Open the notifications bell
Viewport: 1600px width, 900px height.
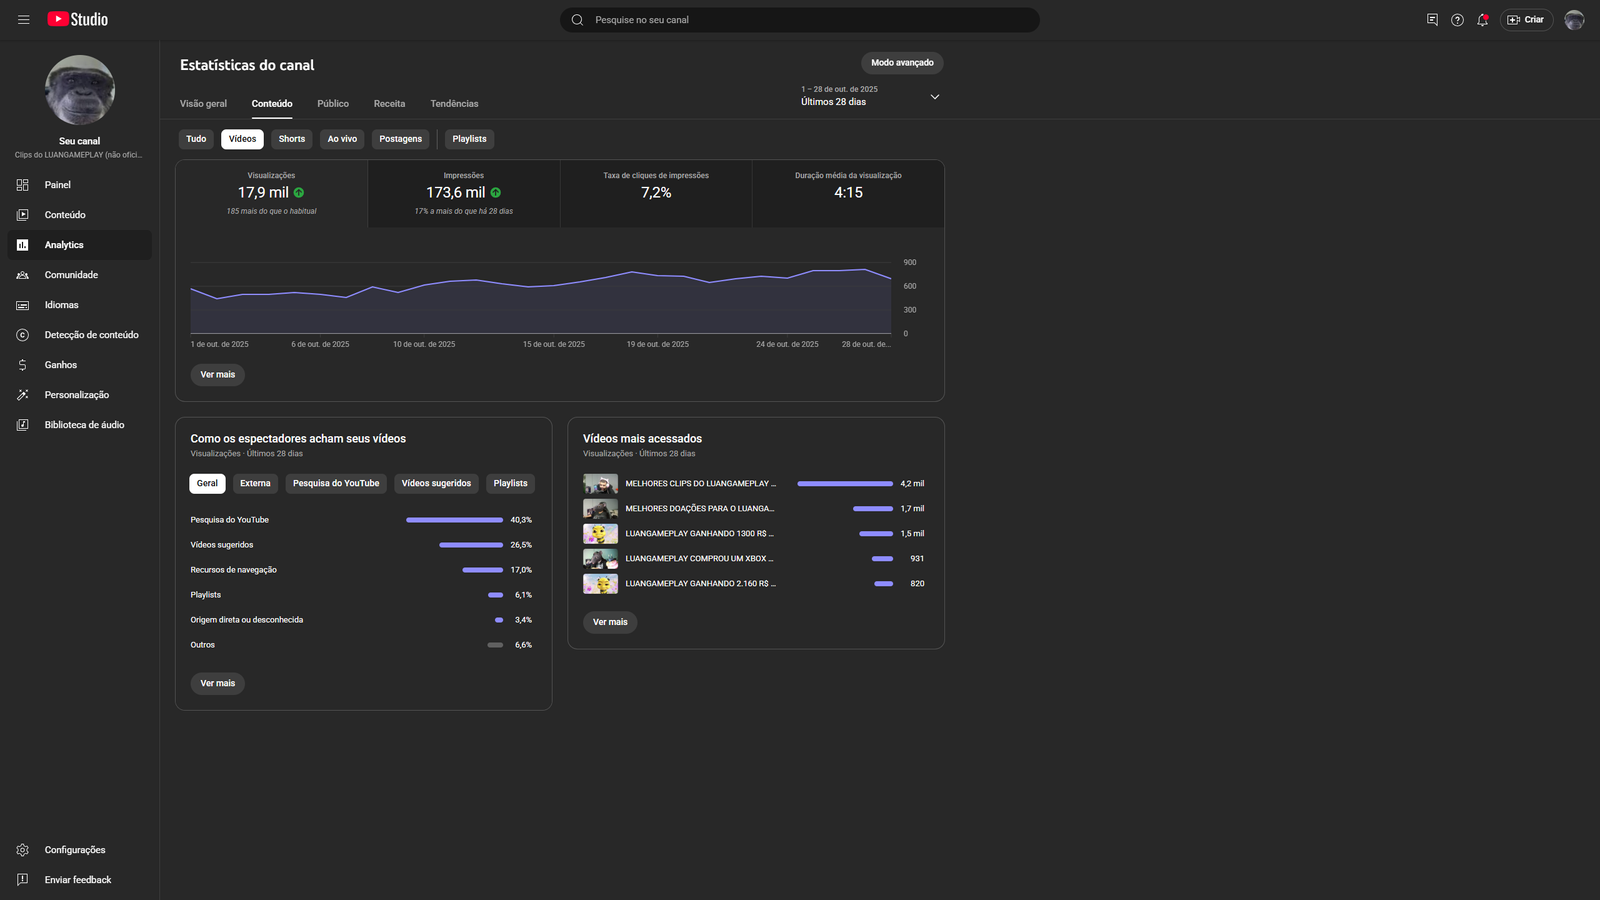point(1482,20)
